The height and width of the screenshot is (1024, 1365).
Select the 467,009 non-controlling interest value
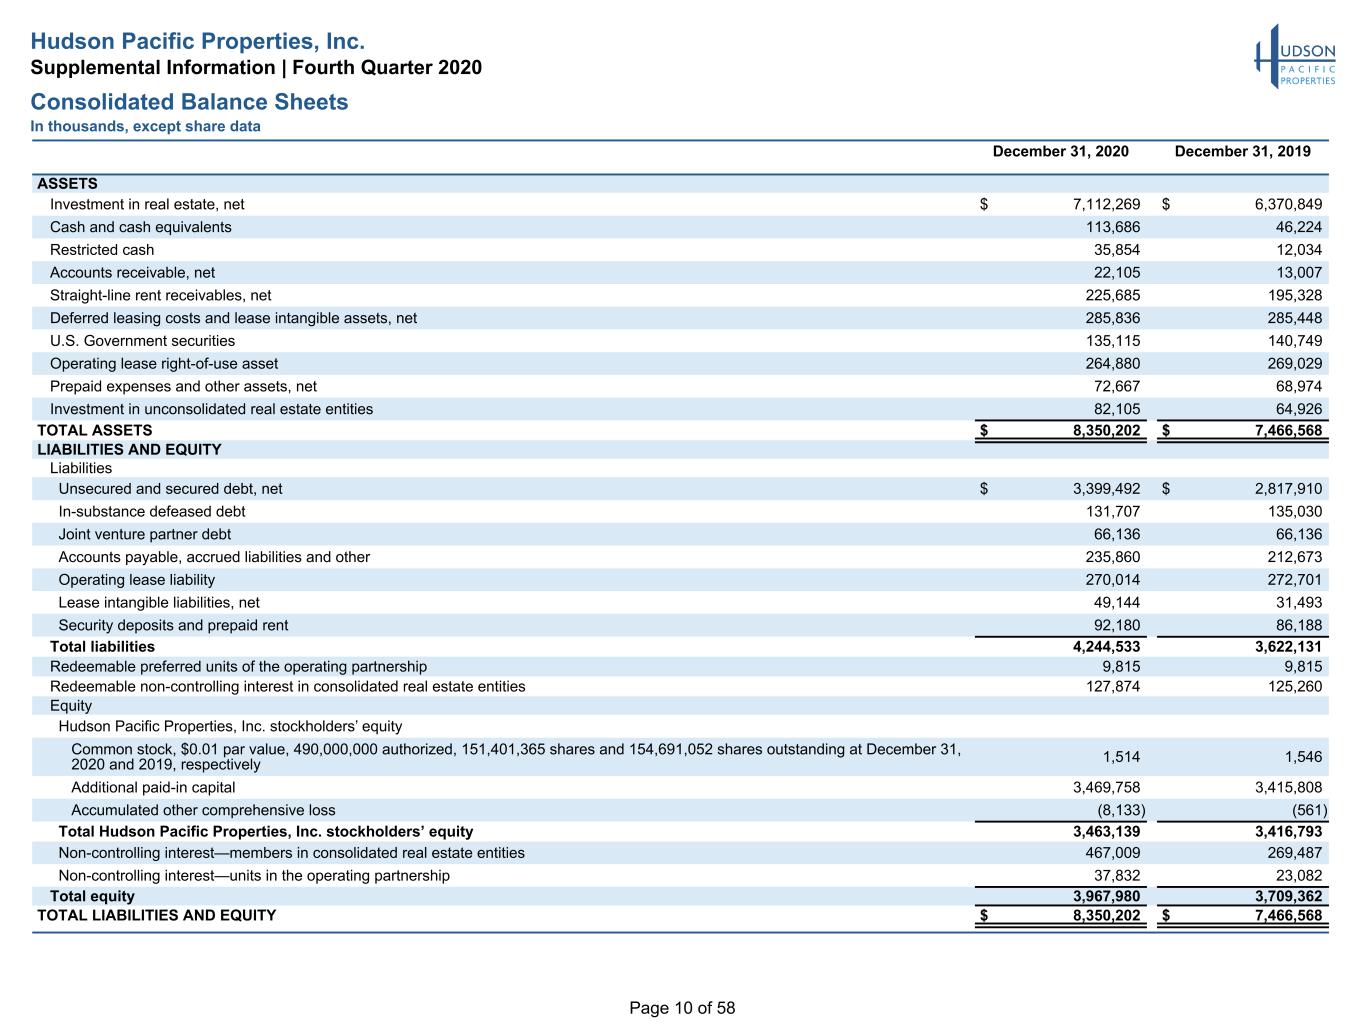point(1112,853)
